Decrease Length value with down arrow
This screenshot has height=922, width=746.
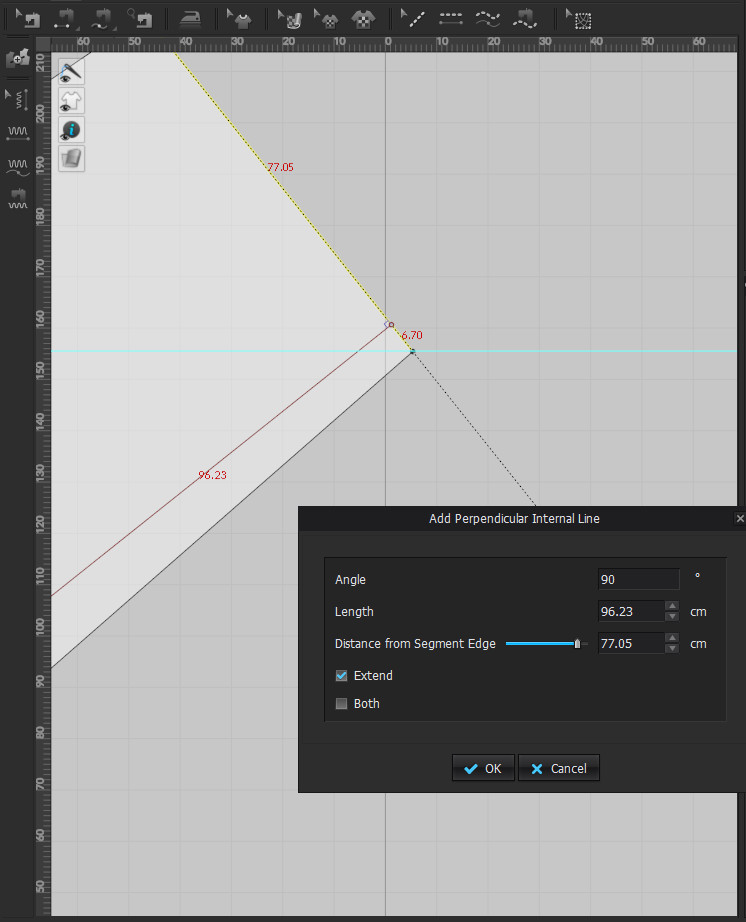[x=672, y=617]
